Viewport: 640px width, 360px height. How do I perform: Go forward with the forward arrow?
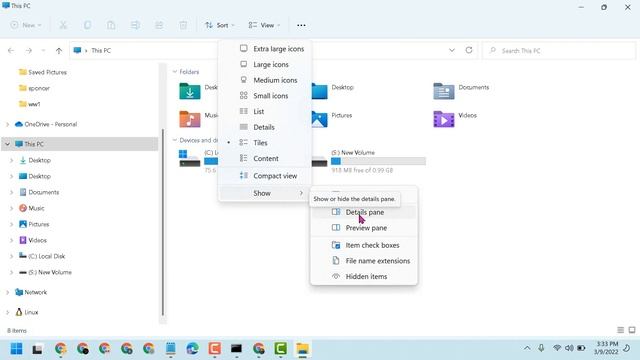[29, 51]
